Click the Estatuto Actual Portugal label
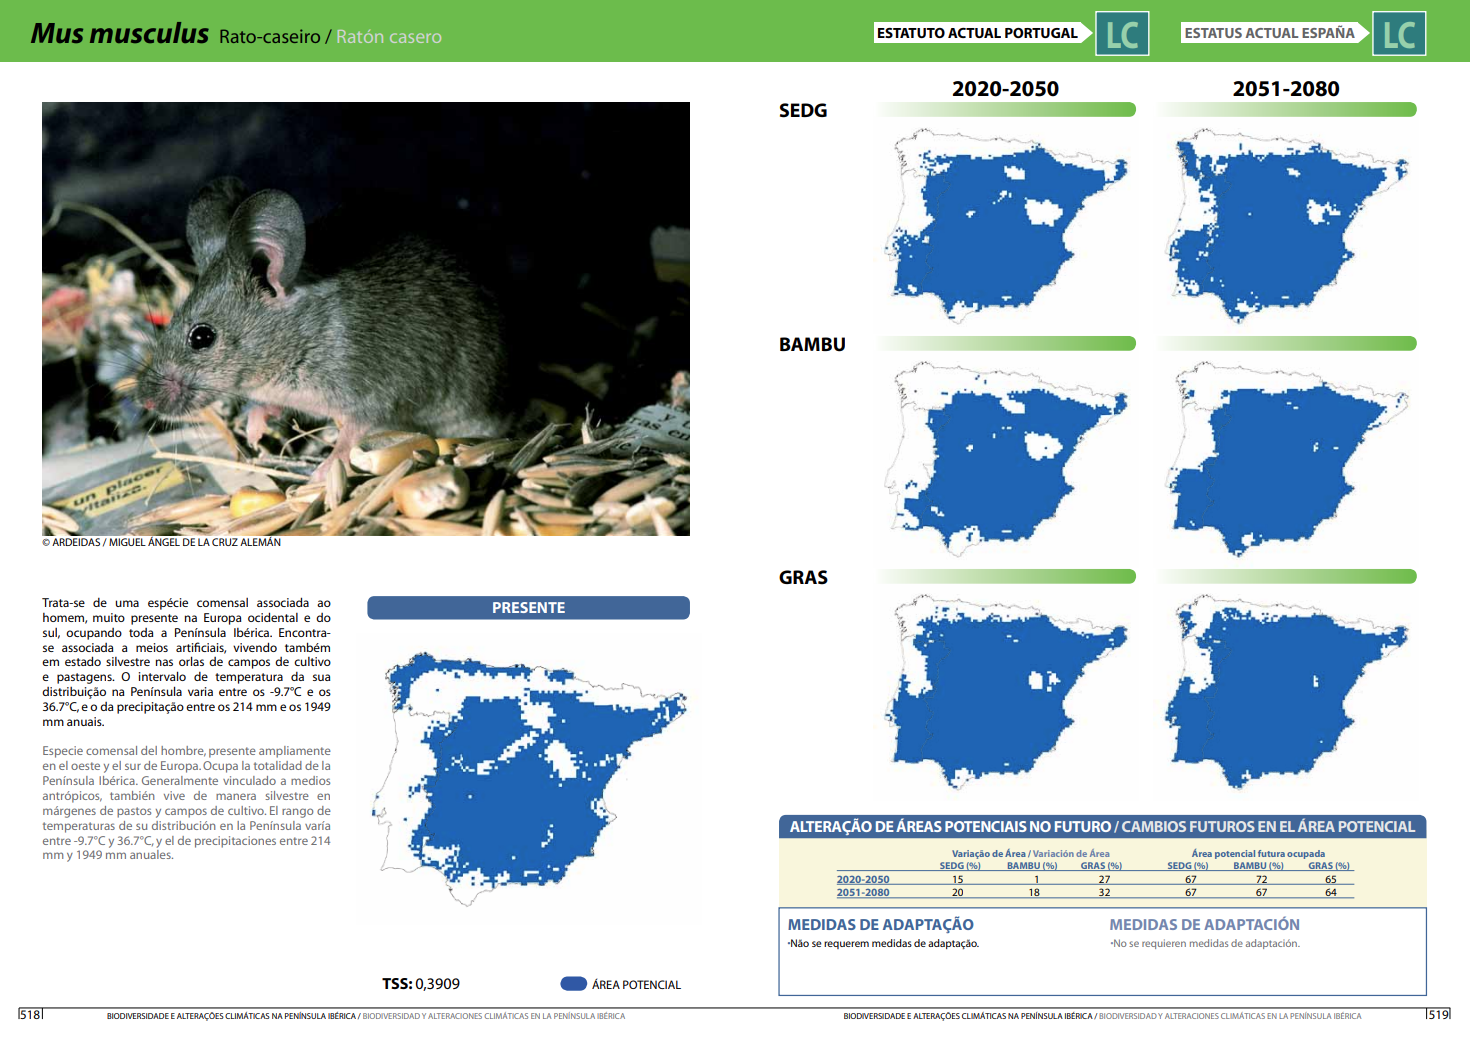This screenshot has height=1038, width=1470. pyautogui.click(x=977, y=33)
